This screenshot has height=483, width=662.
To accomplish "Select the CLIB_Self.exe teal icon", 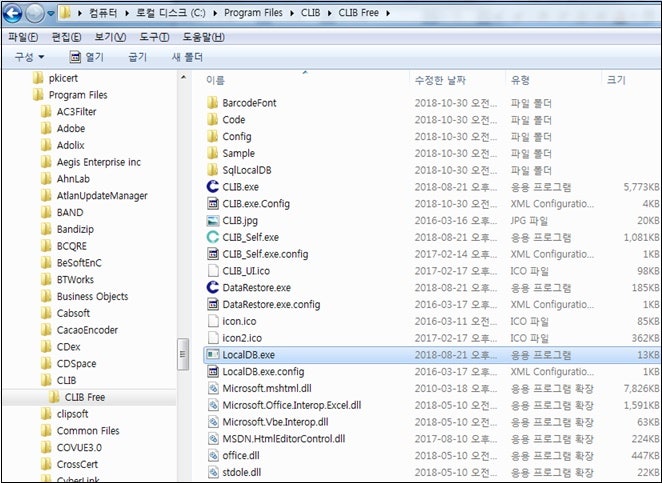I will point(213,237).
